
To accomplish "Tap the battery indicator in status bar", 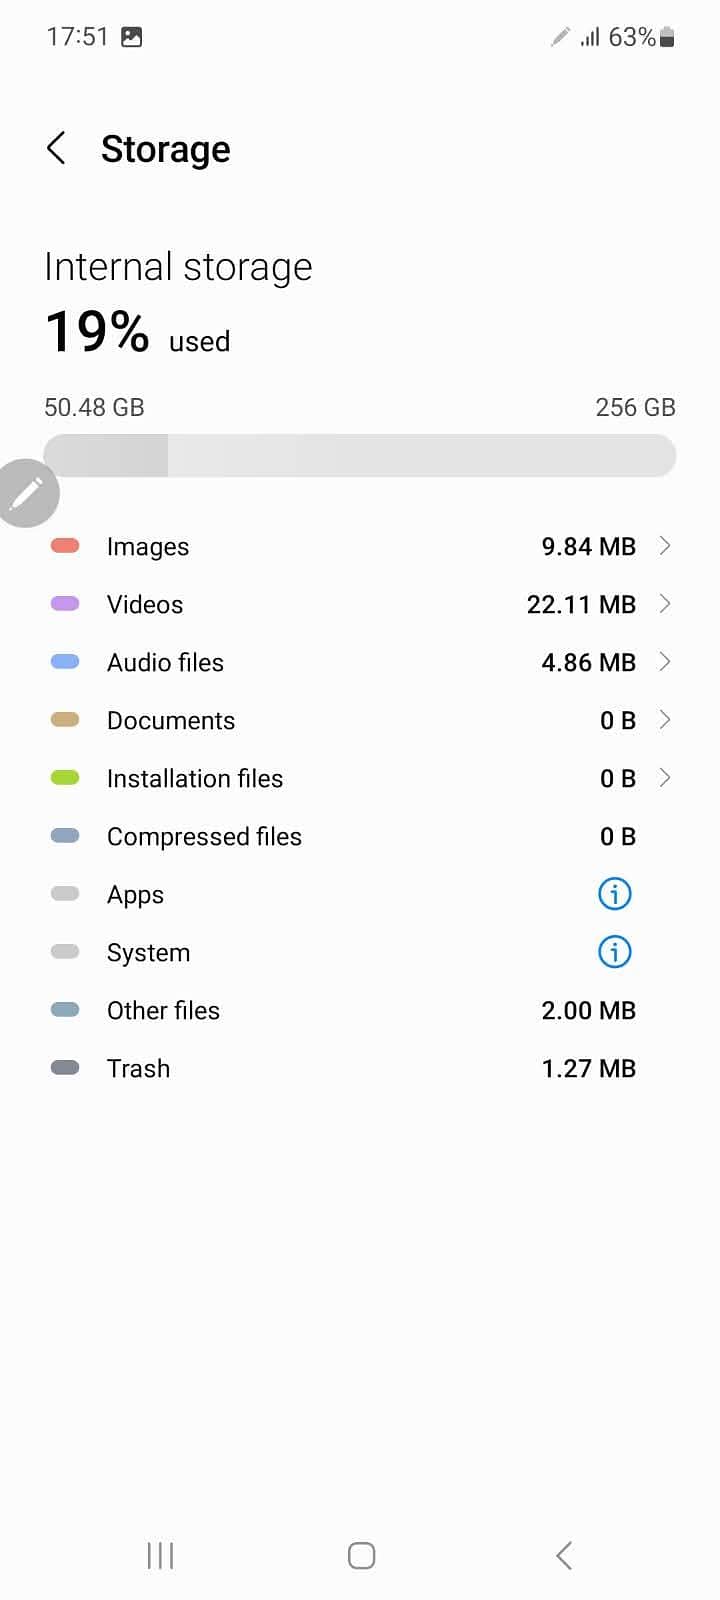I will 667,37.
